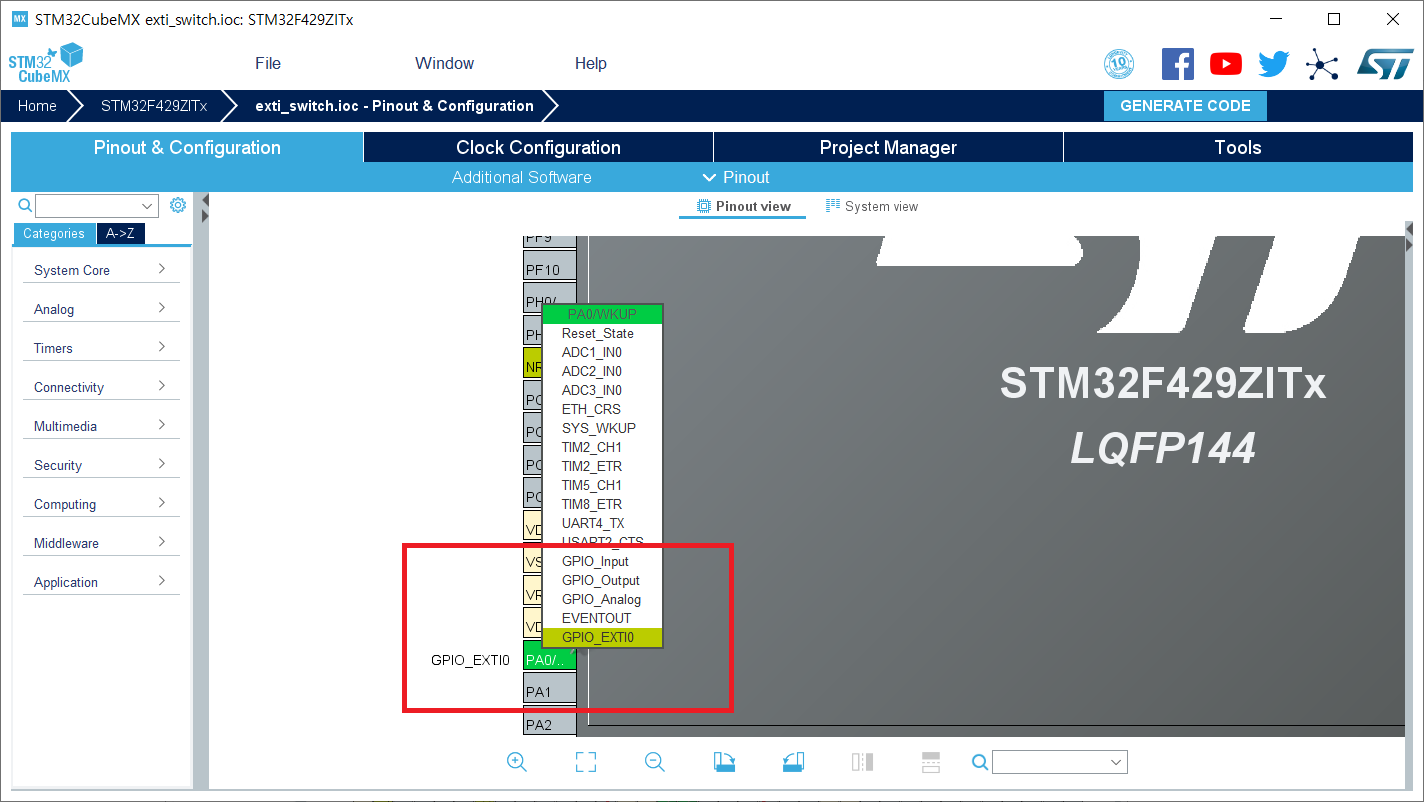Switch to the Tools tab
Viewport: 1424px width, 802px height.
(x=1238, y=147)
